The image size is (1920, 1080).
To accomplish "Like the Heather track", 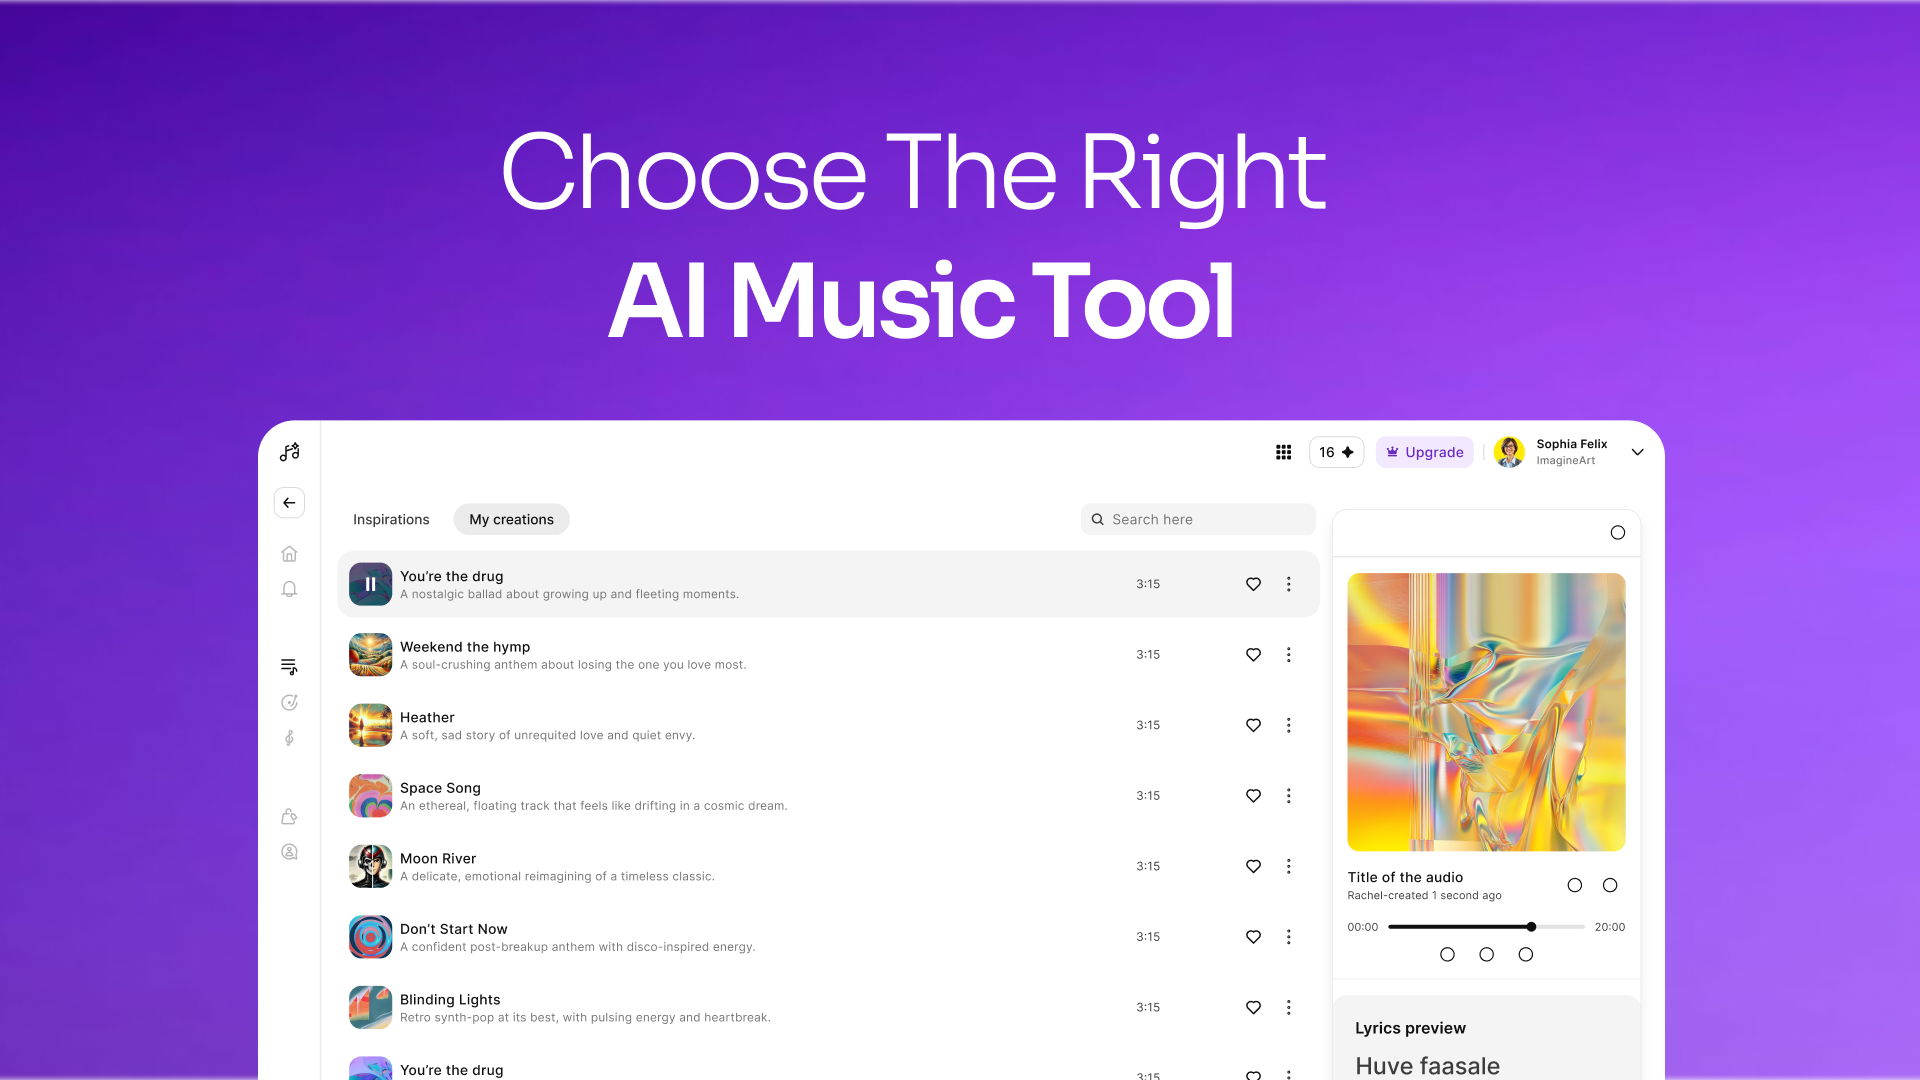I will 1253,725.
